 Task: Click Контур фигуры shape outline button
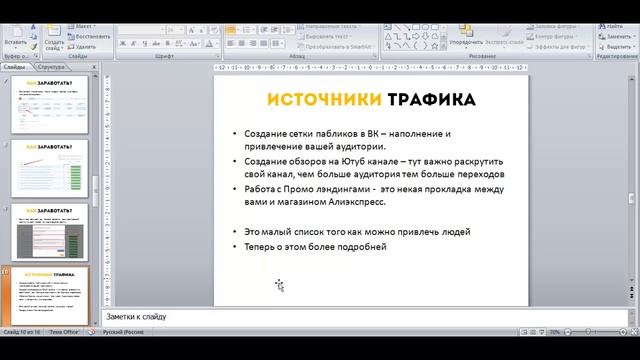pos(552,36)
